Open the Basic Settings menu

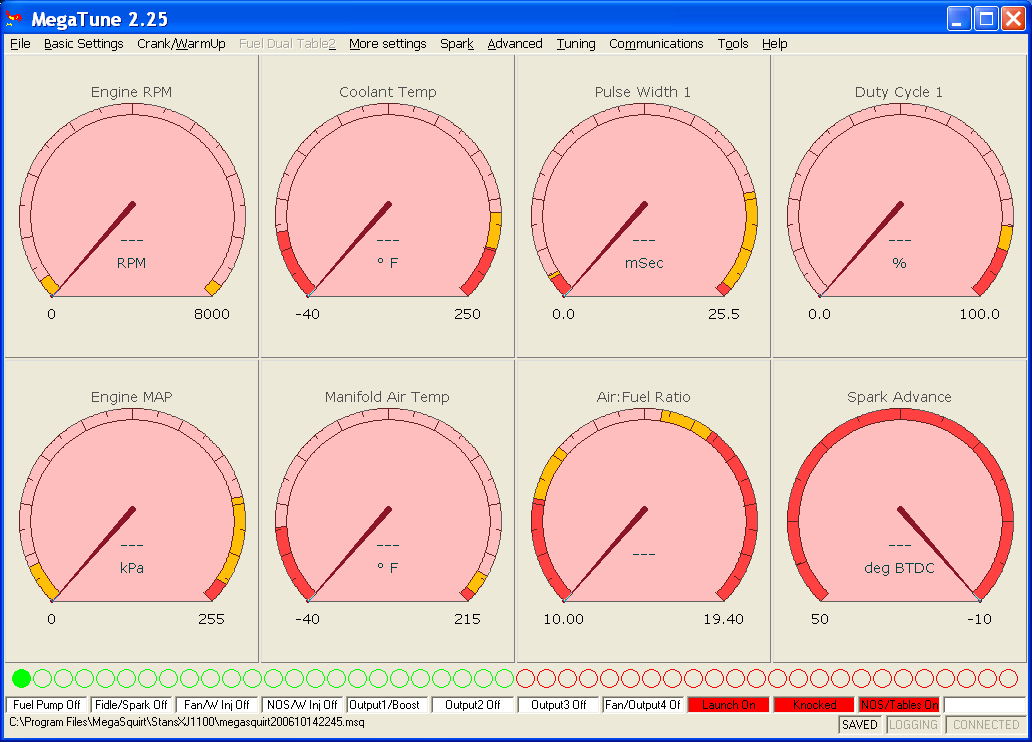click(84, 44)
